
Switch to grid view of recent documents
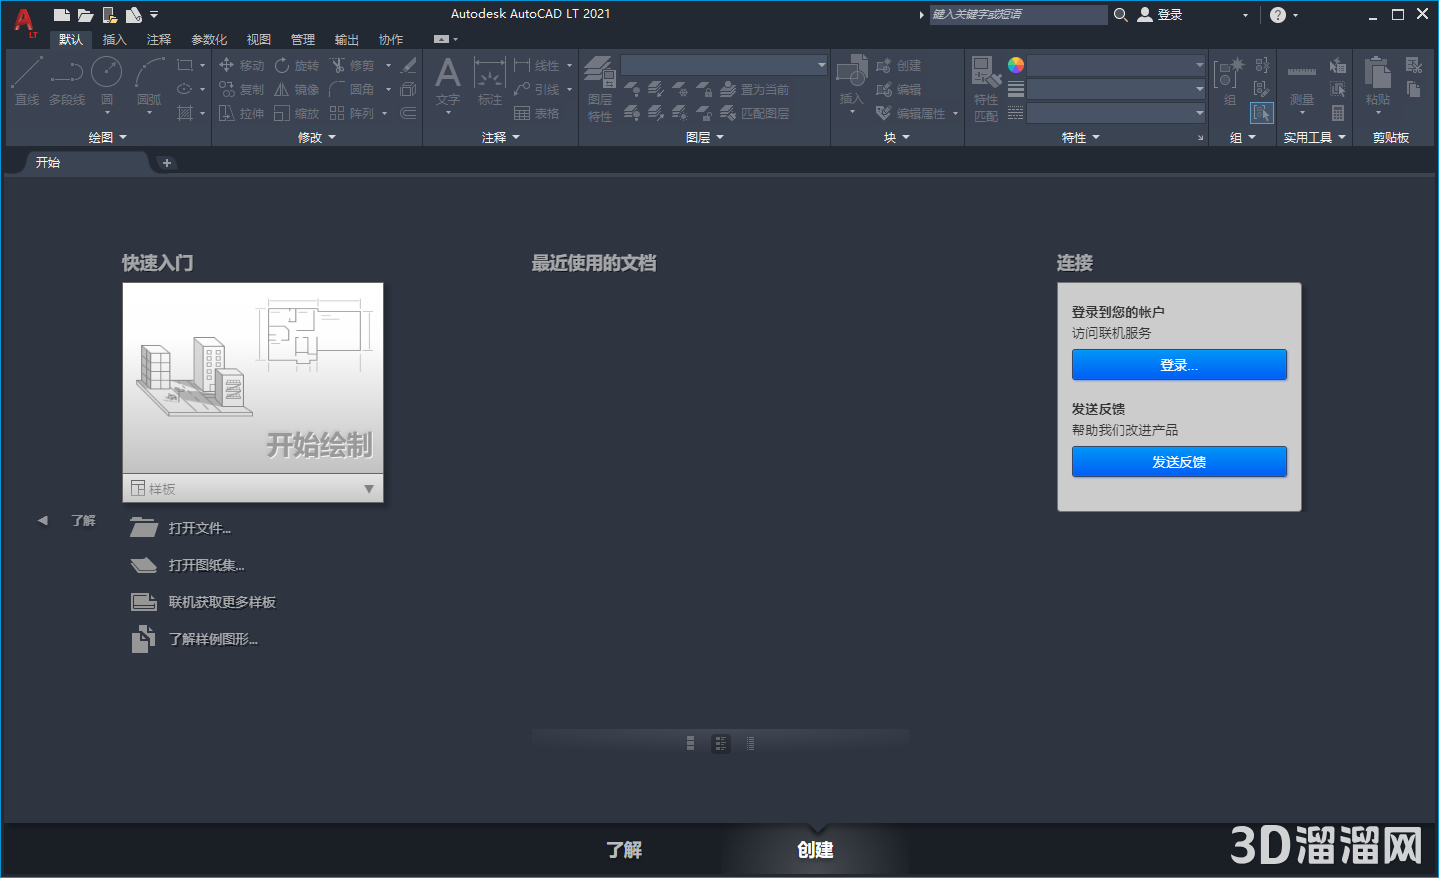(x=690, y=743)
